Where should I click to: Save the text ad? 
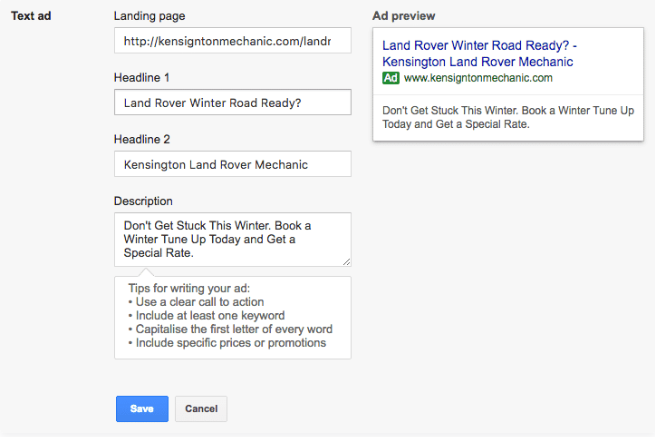[x=142, y=409]
